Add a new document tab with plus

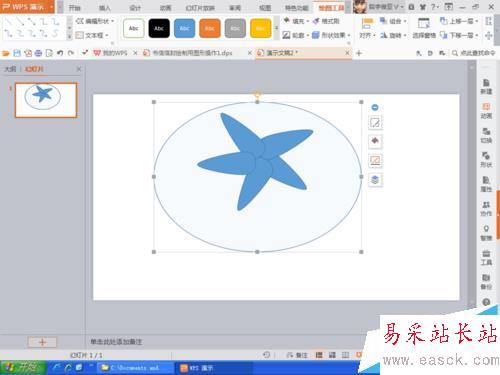359,53
